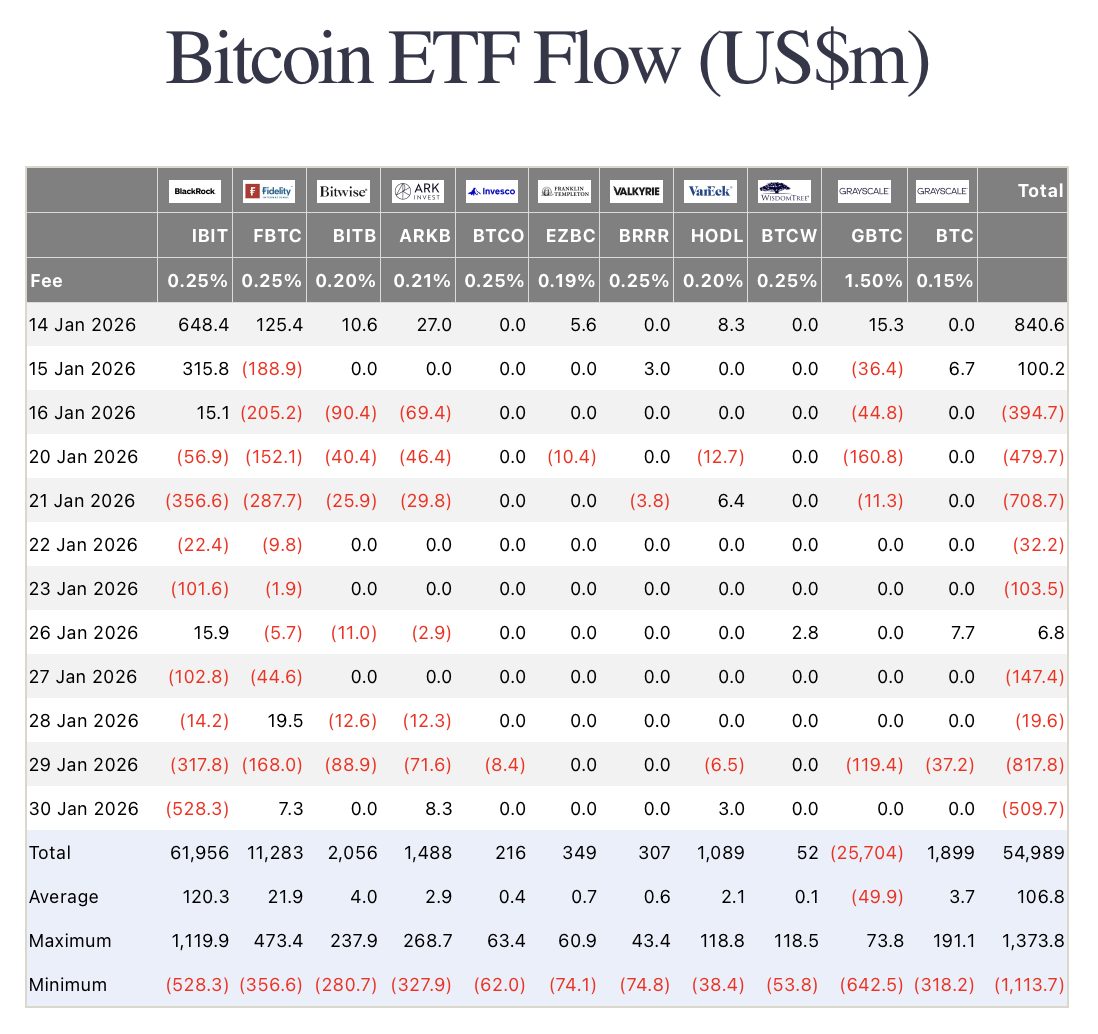Image resolution: width=1098 pixels, height=1034 pixels.
Task: Click the VanEck logo icon
Action: [710, 191]
